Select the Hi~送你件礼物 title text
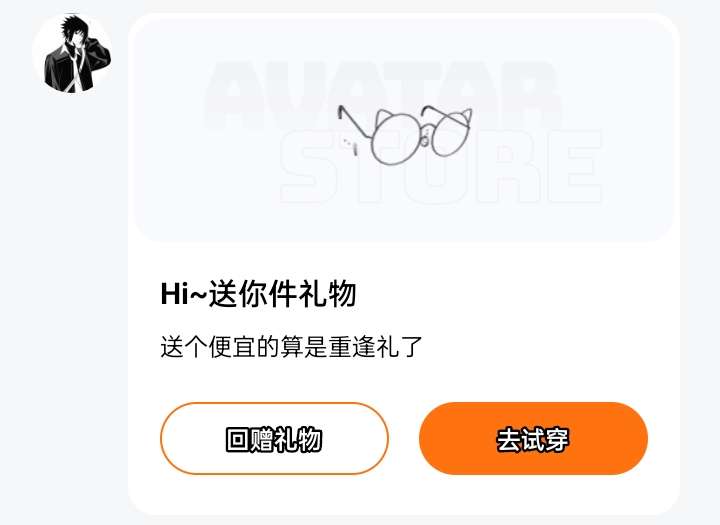The width and height of the screenshot is (720, 525). (x=259, y=294)
